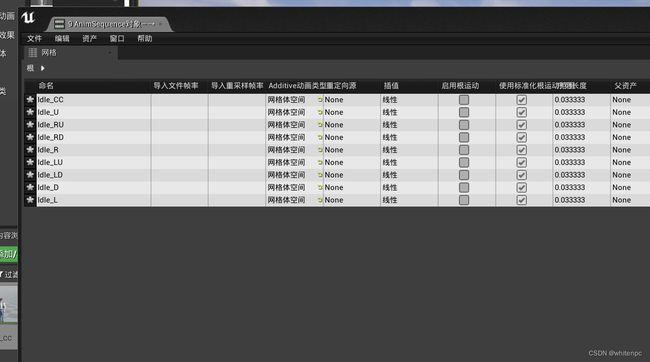Image resolution: width=650 pixels, height=362 pixels.
Task: Click the star icon beside Idle_R
Action: 30,150
